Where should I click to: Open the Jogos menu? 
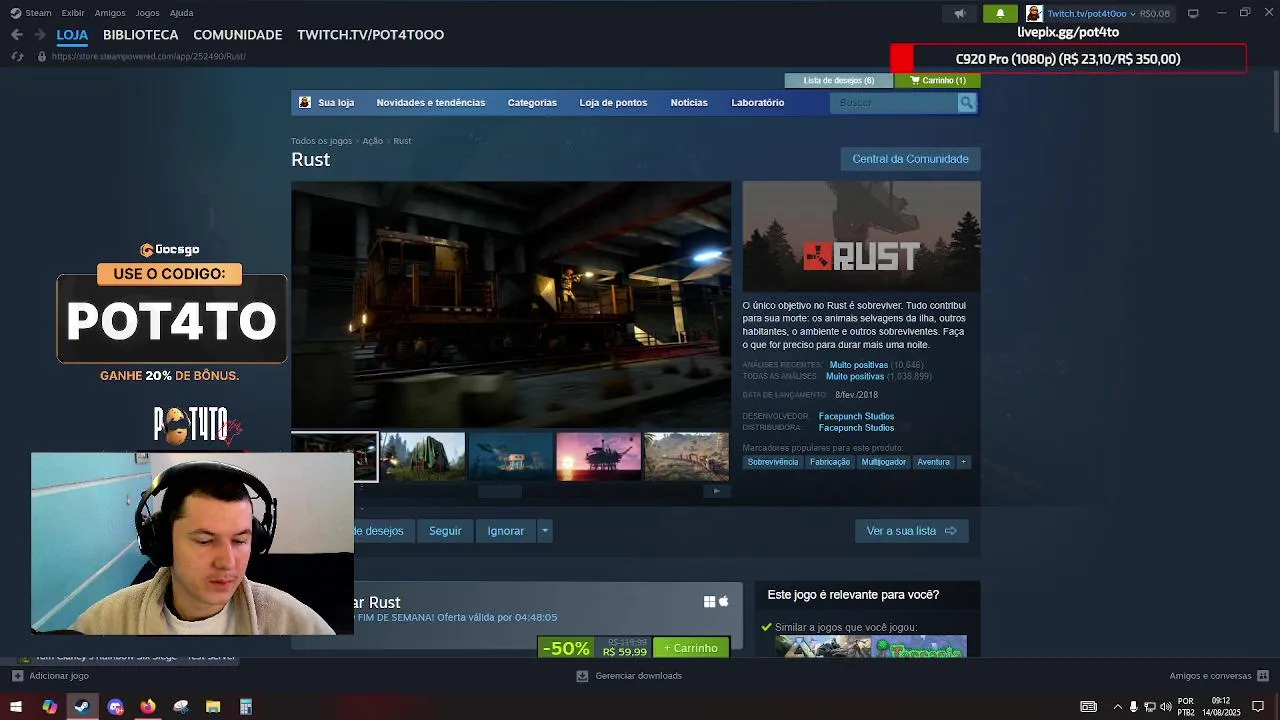tap(147, 13)
